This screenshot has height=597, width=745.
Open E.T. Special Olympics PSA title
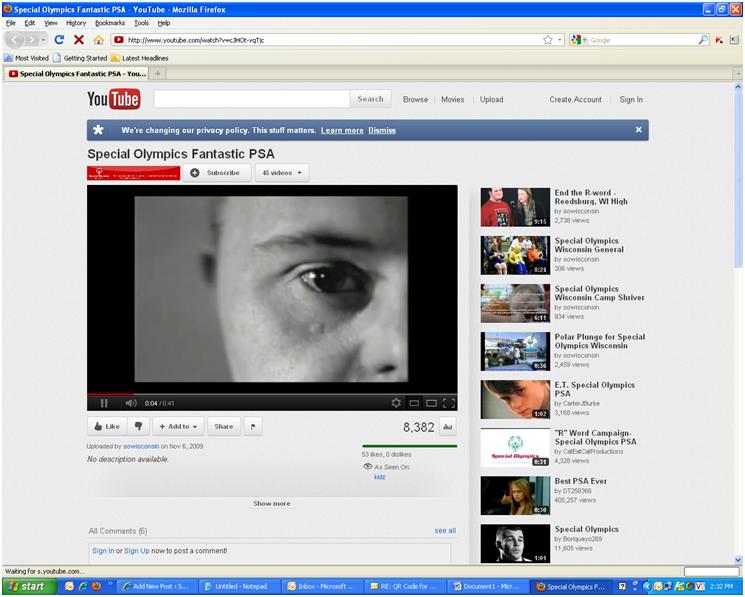click(x=594, y=389)
